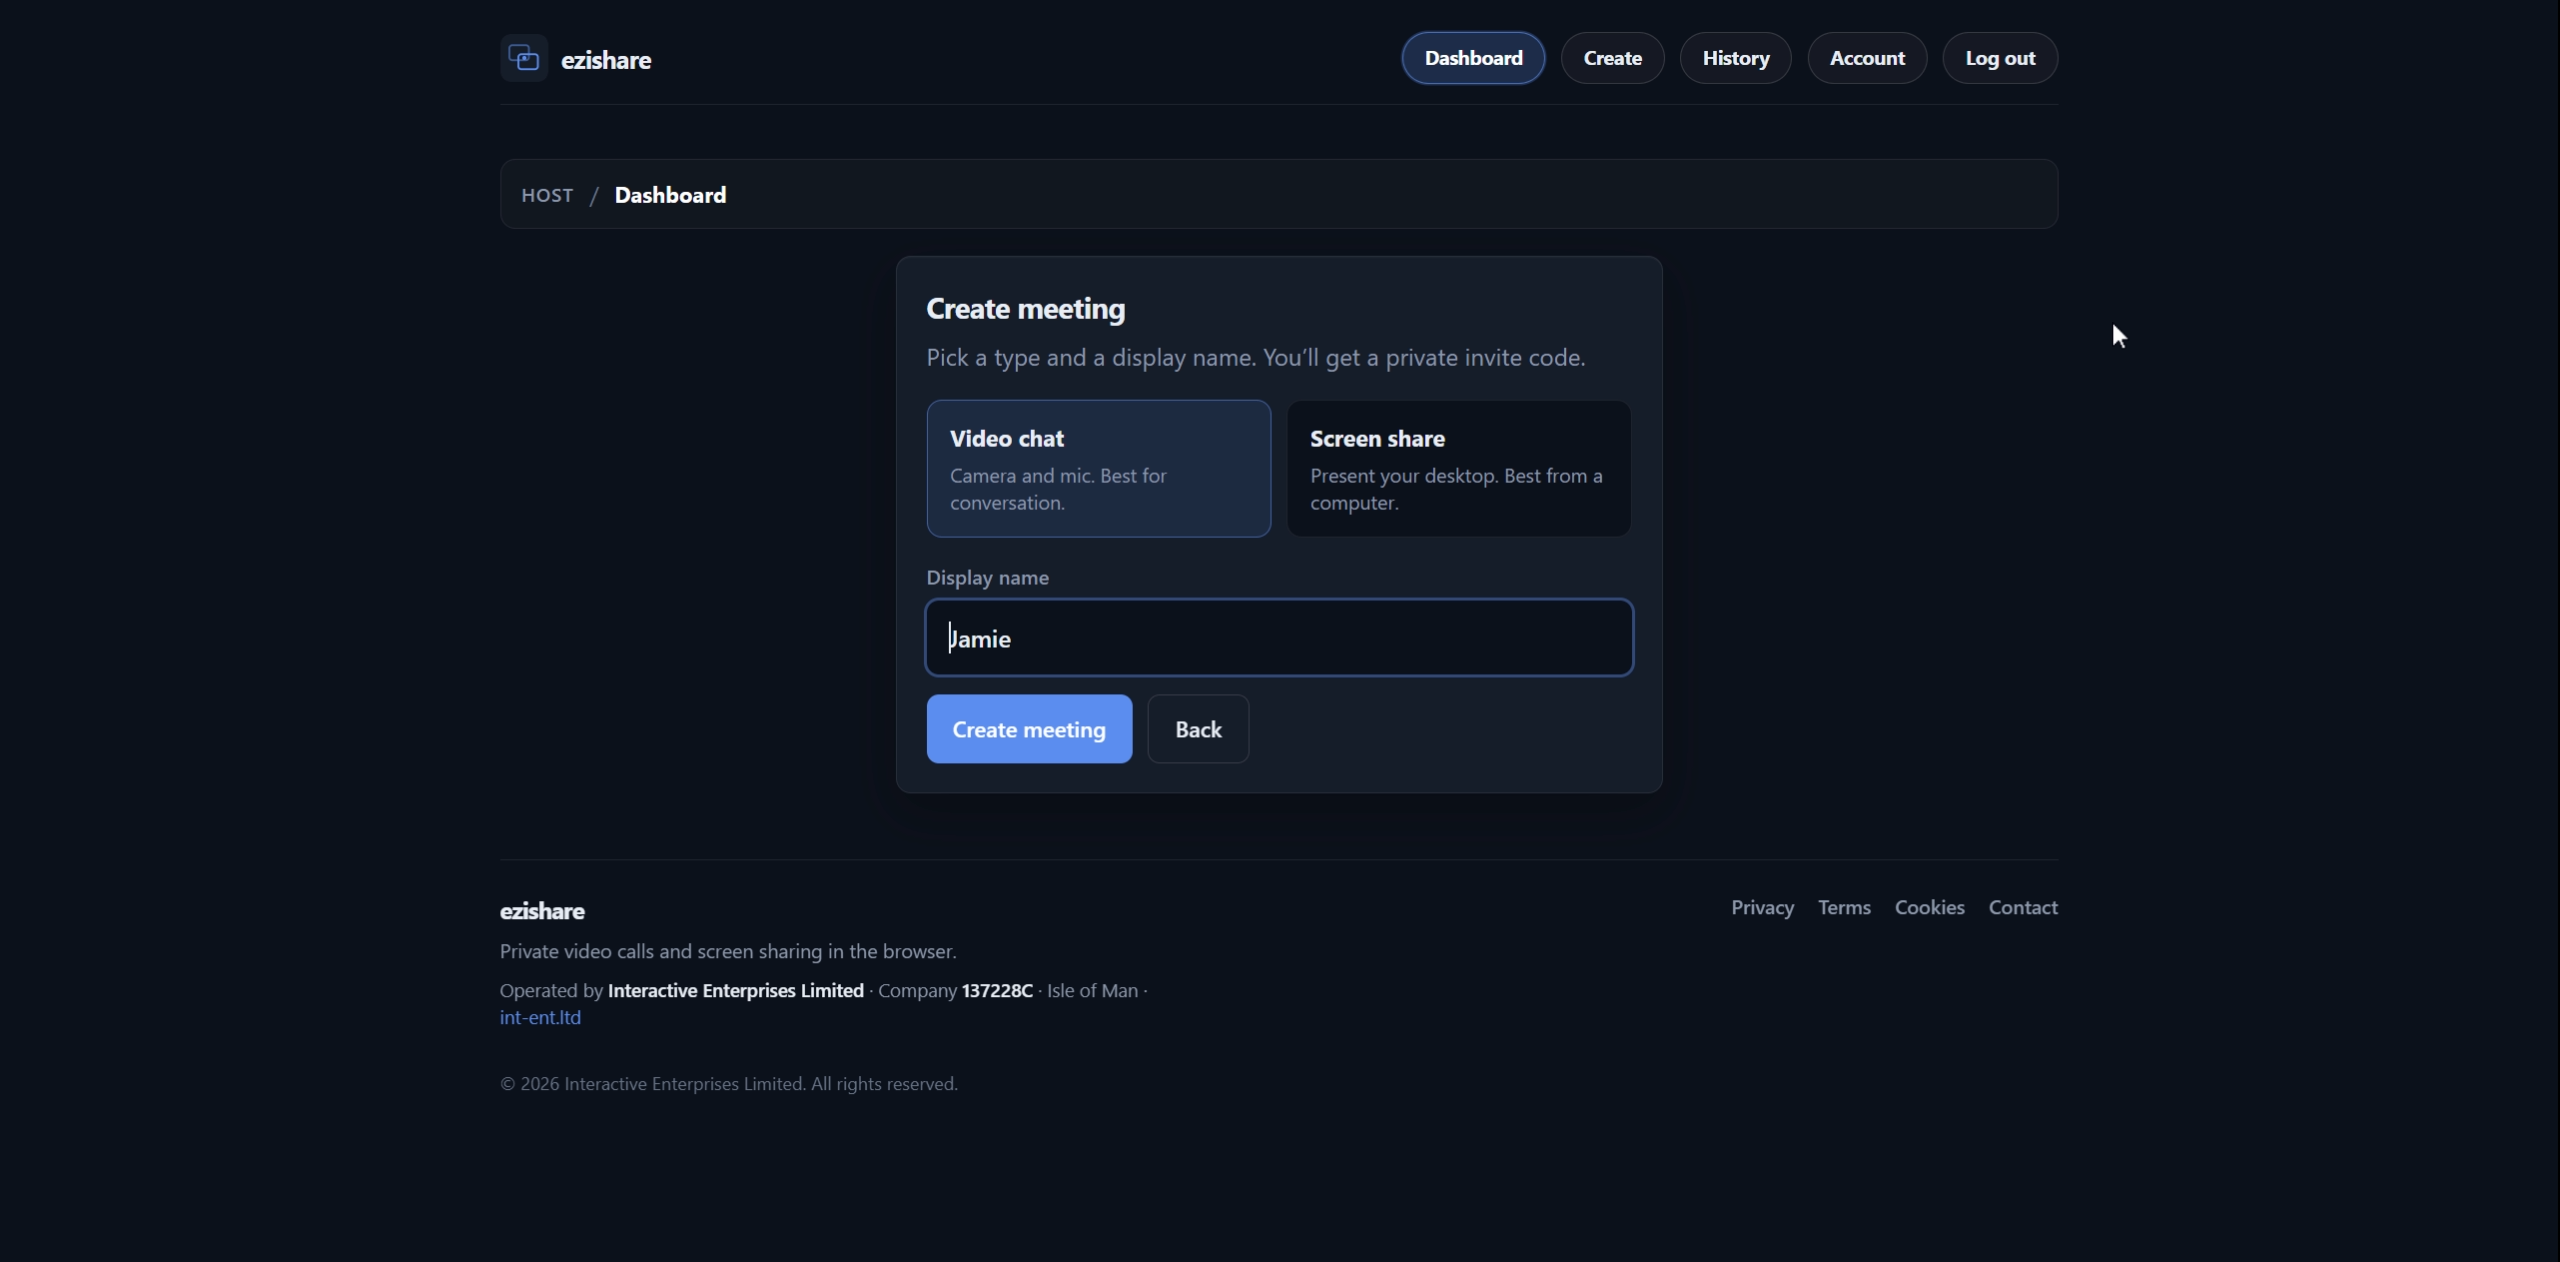Click the 'Display name' field label

[x=987, y=578]
